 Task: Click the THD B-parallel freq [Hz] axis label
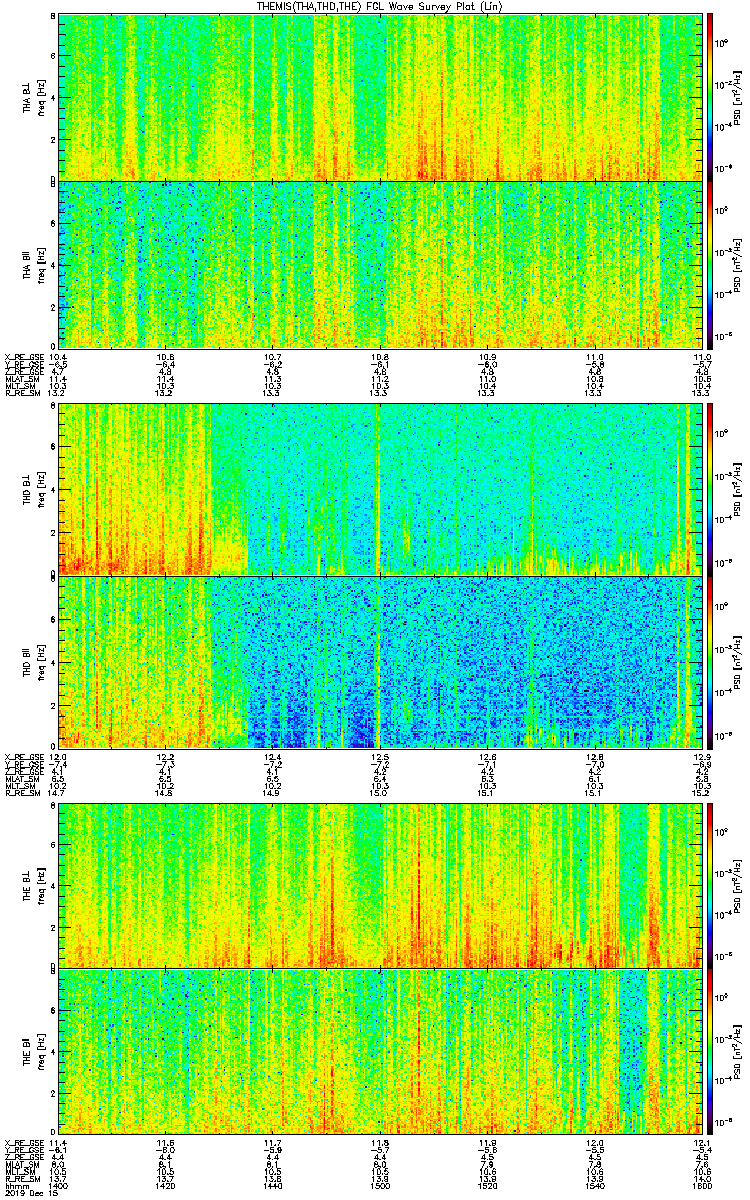pyautogui.click(x=40, y=662)
